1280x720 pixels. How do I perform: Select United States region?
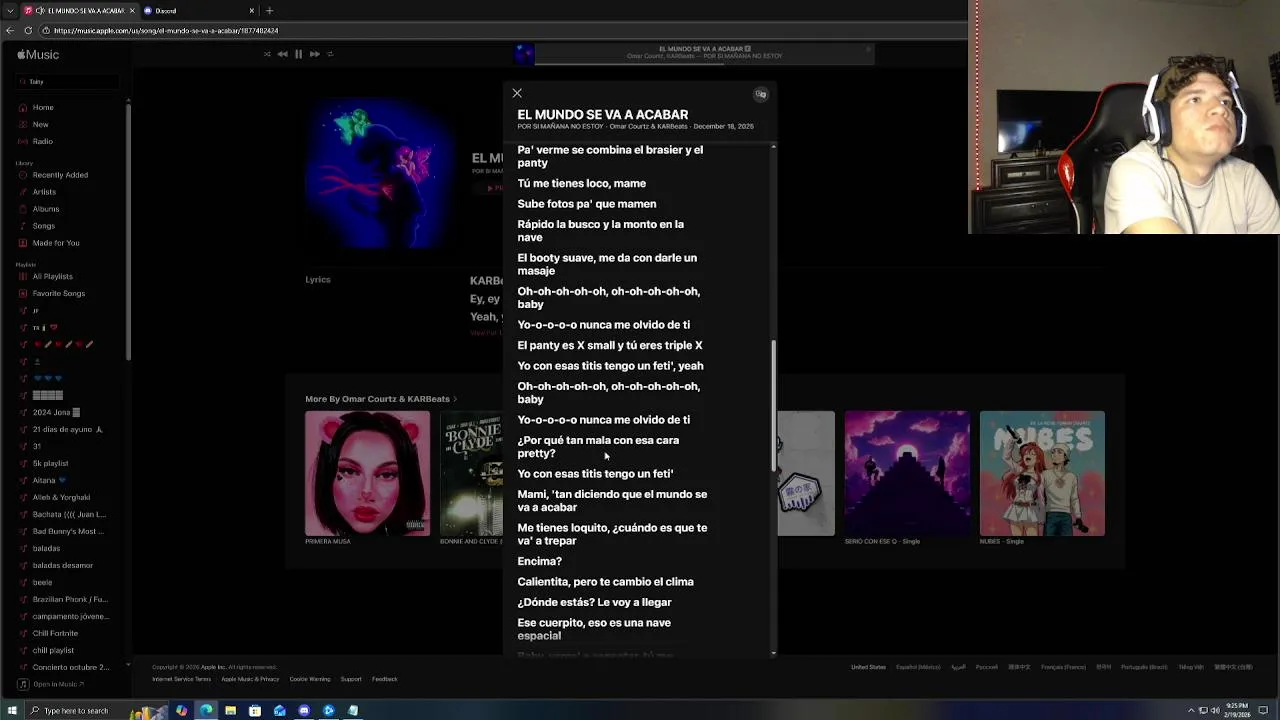click(x=868, y=667)
